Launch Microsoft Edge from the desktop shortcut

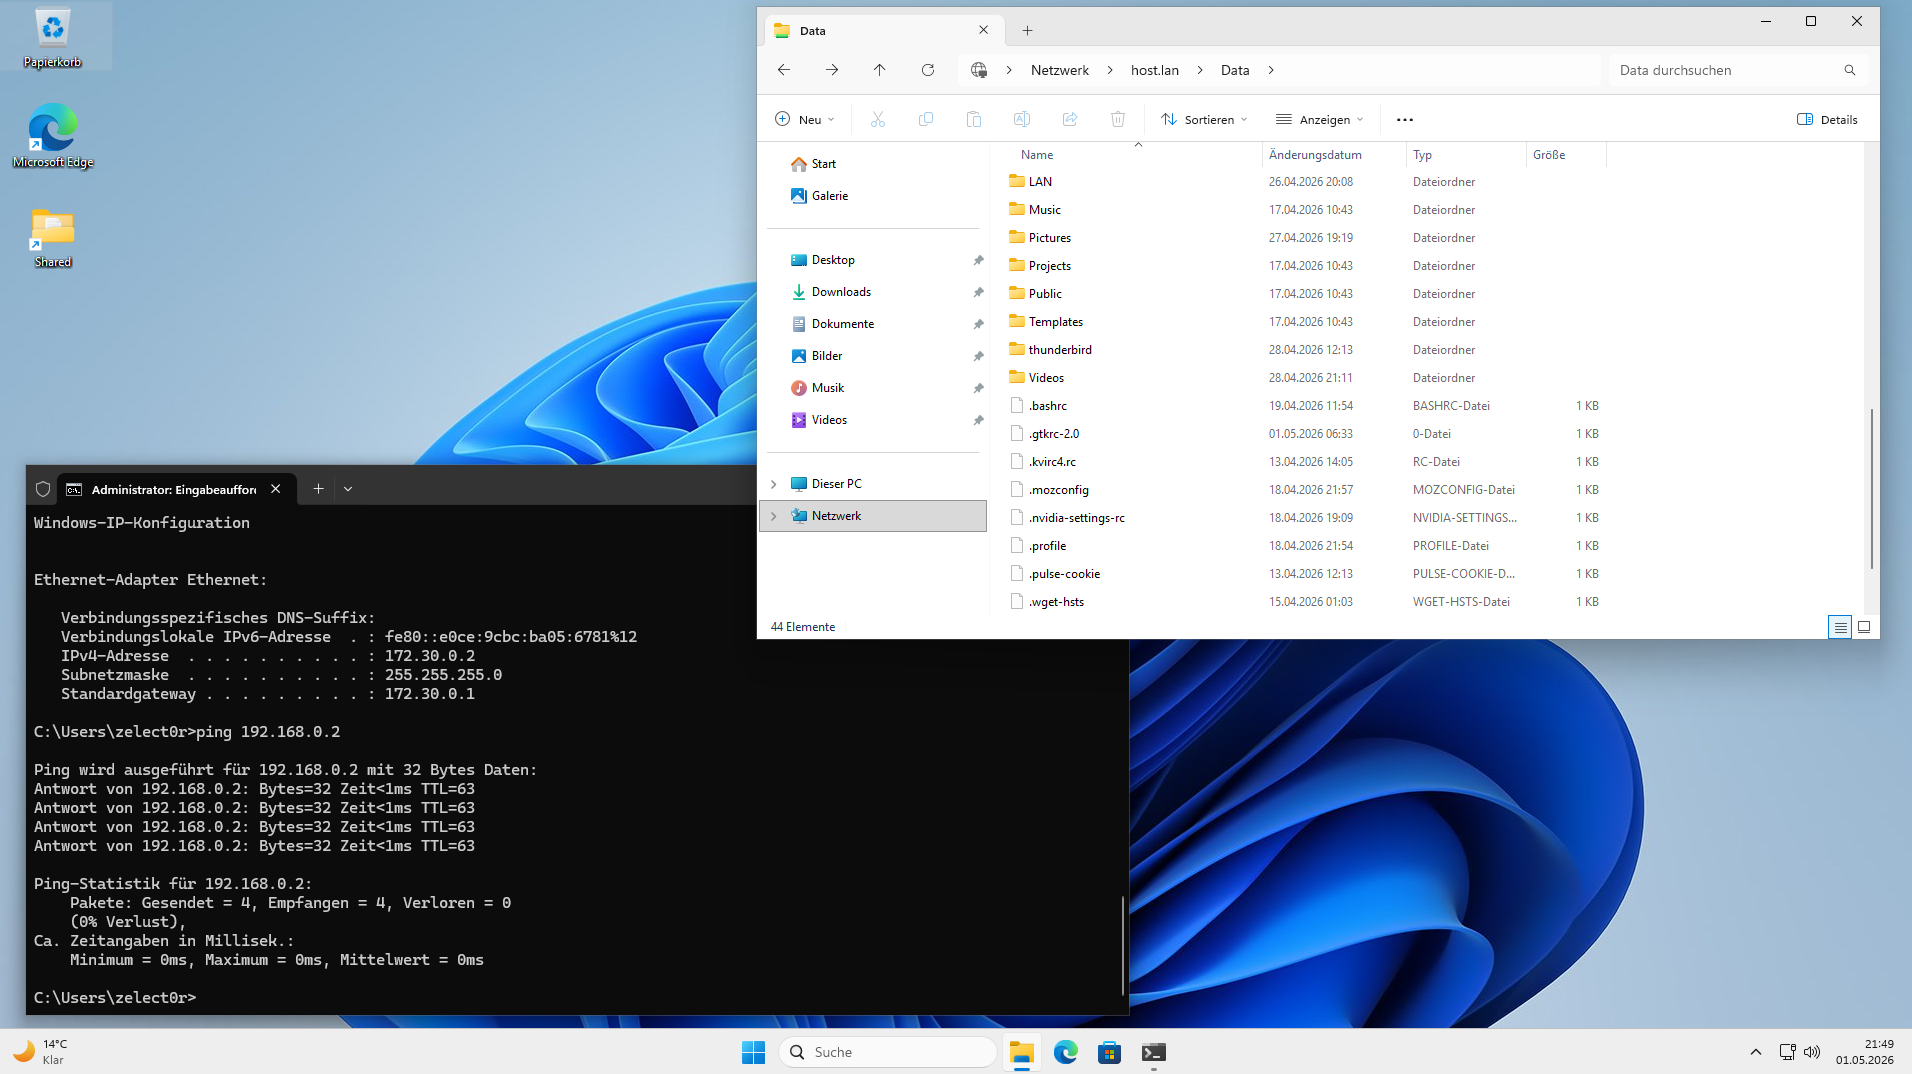pos(52,136)
